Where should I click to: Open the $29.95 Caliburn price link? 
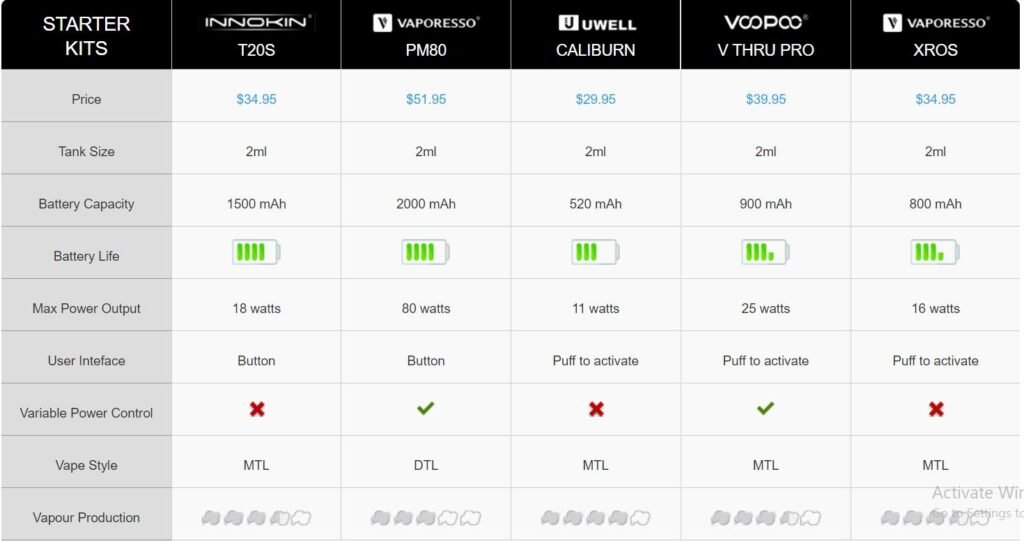(596, 99)
